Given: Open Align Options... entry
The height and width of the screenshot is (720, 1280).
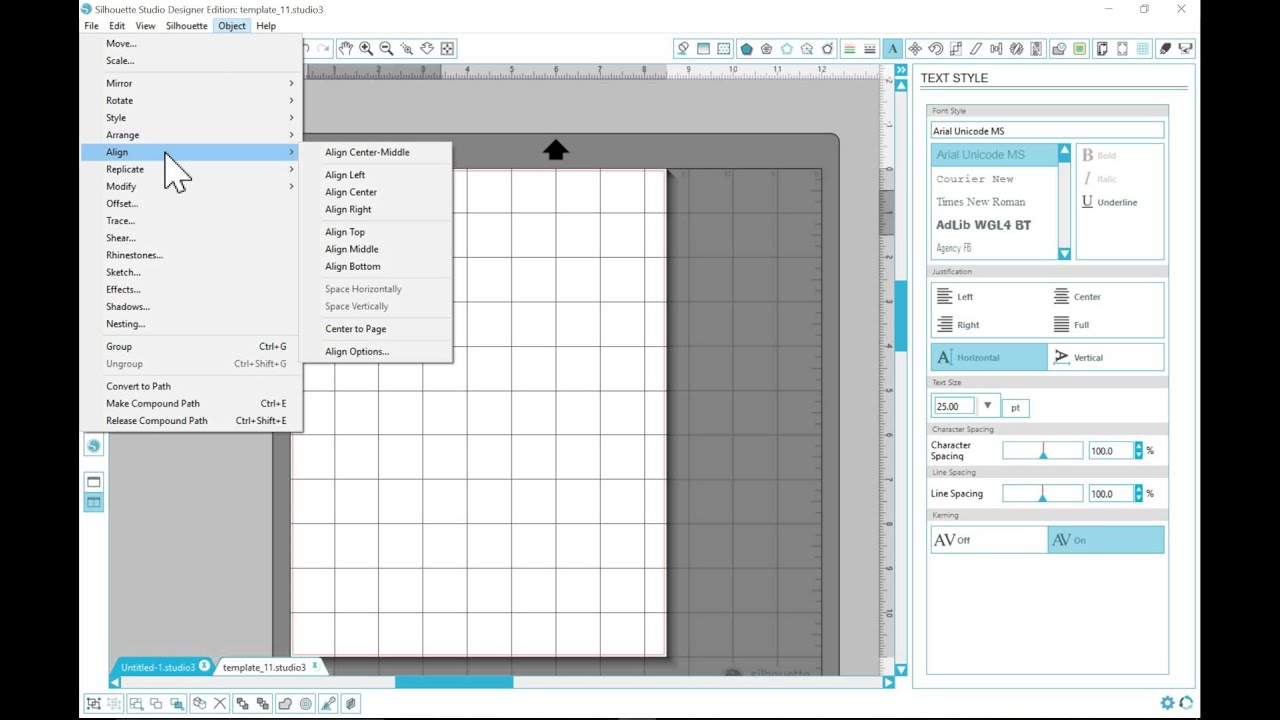Looking at the screenshot, I should tap(357, 351).
